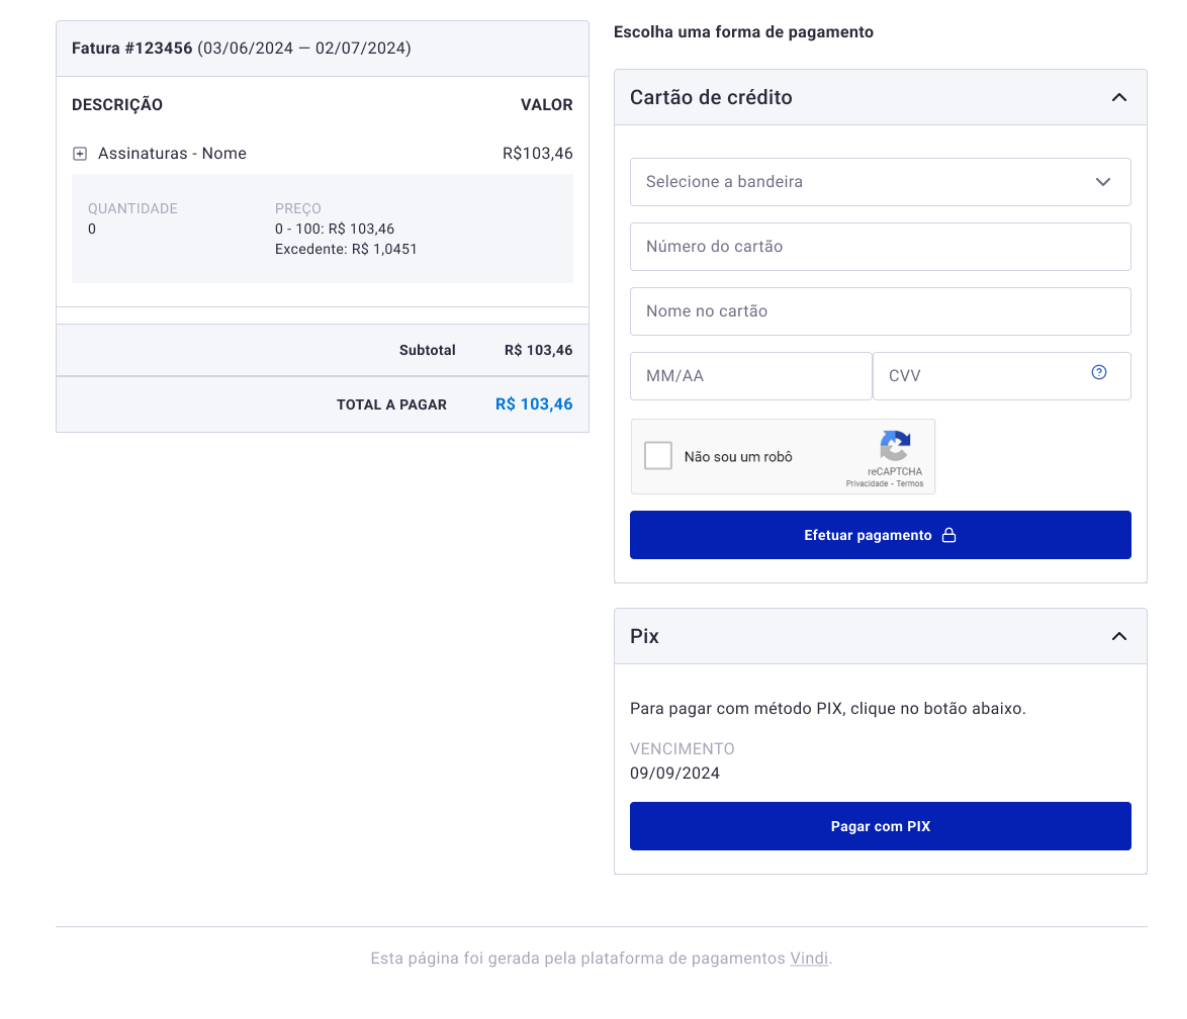Click the Pix section header title
Viewport: 1187px width, 1019px height.
click(x=645, y=637)
